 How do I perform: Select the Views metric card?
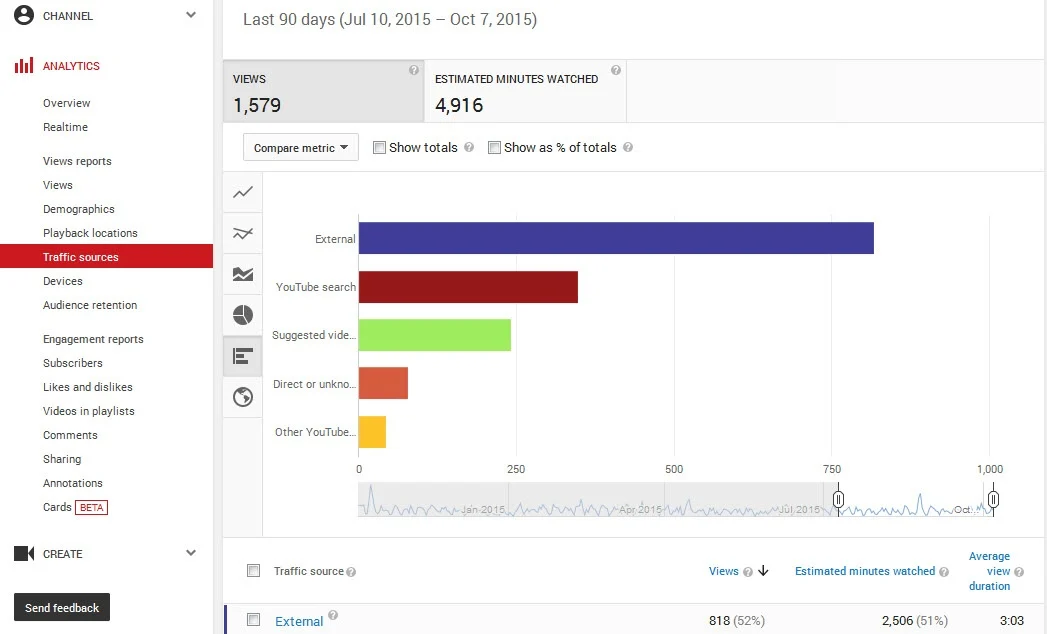click(324, 92)
